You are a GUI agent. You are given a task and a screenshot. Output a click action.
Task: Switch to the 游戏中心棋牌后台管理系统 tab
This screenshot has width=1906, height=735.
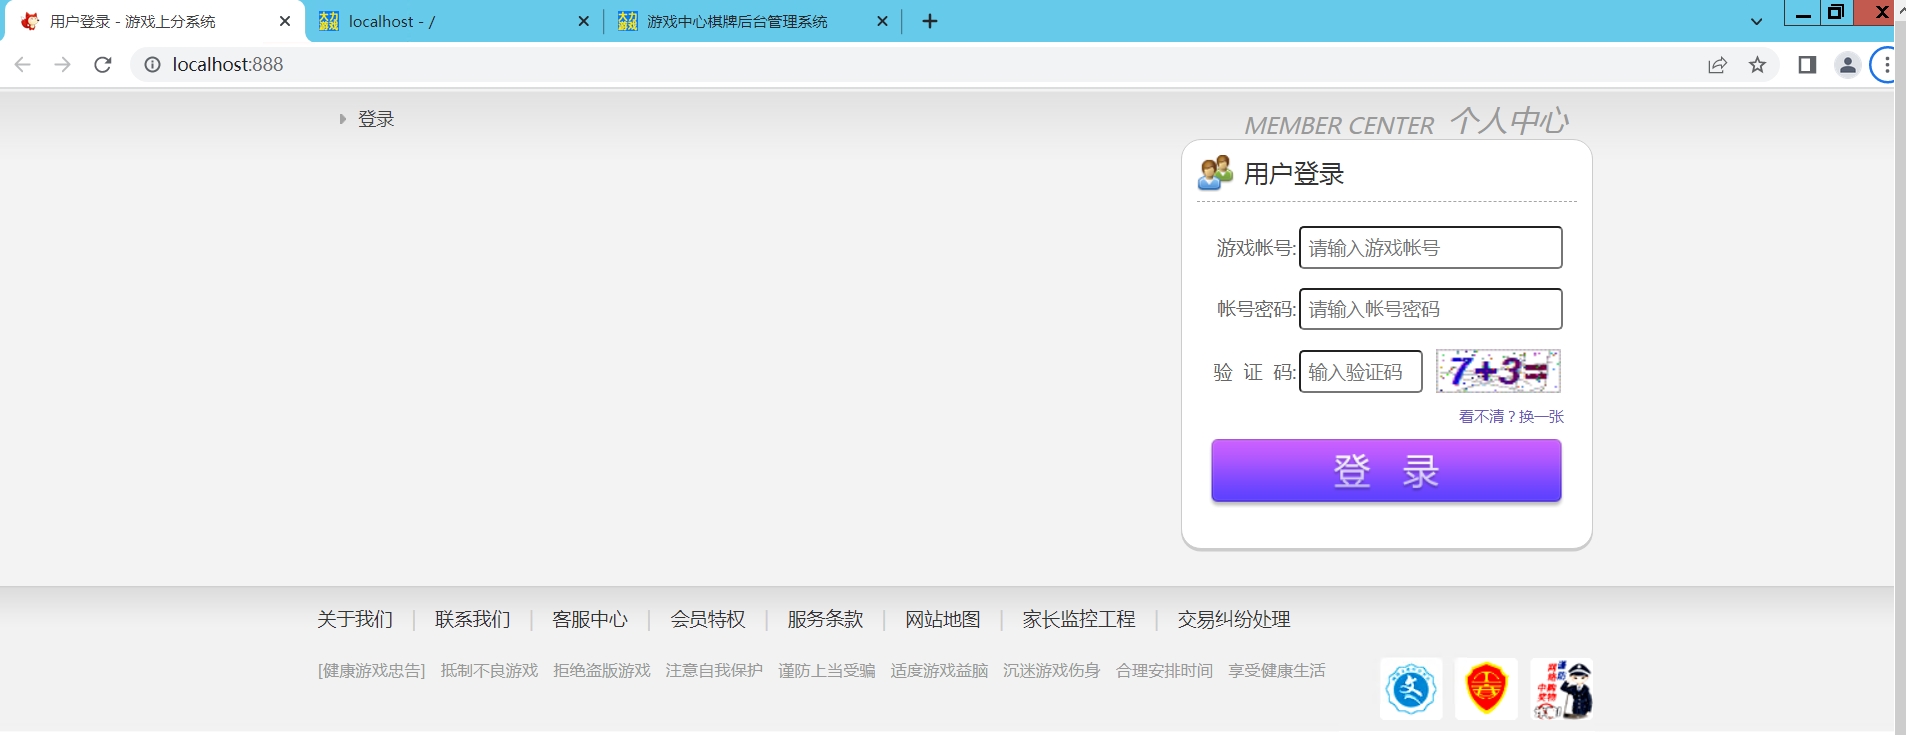[x=736, y=21]
